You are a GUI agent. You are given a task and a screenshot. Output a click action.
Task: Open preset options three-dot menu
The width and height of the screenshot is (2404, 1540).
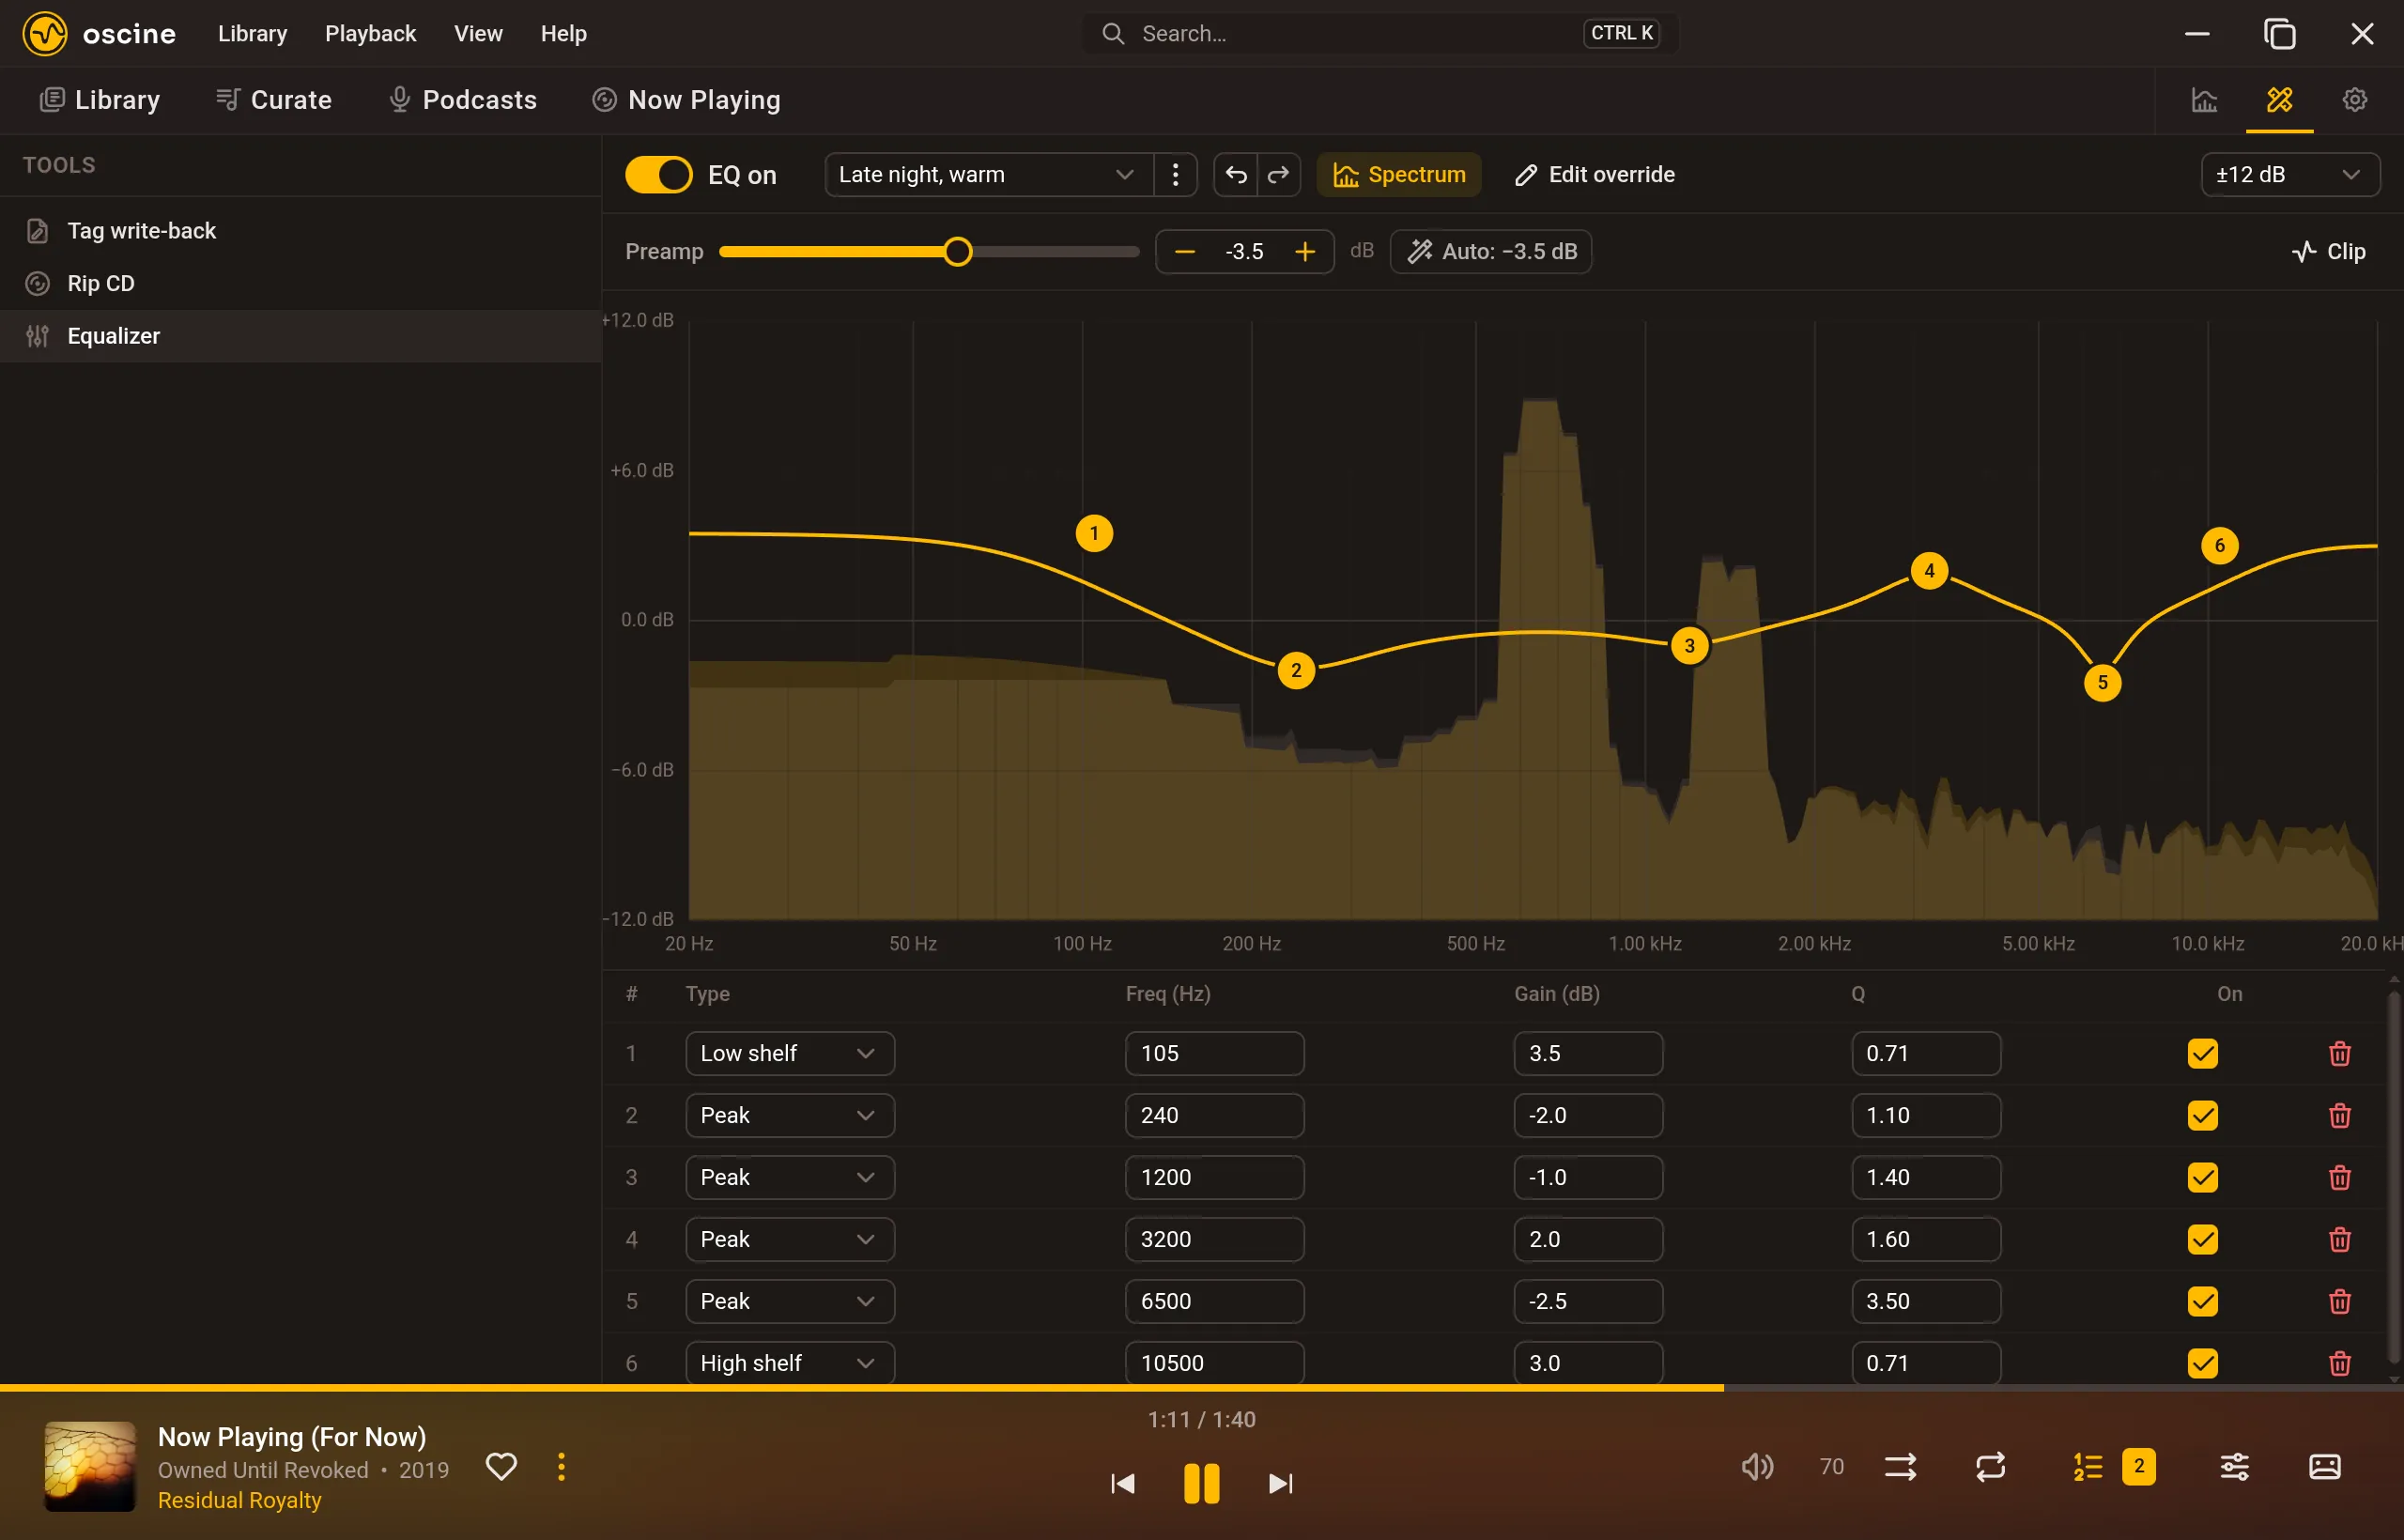pos(1175,175)
